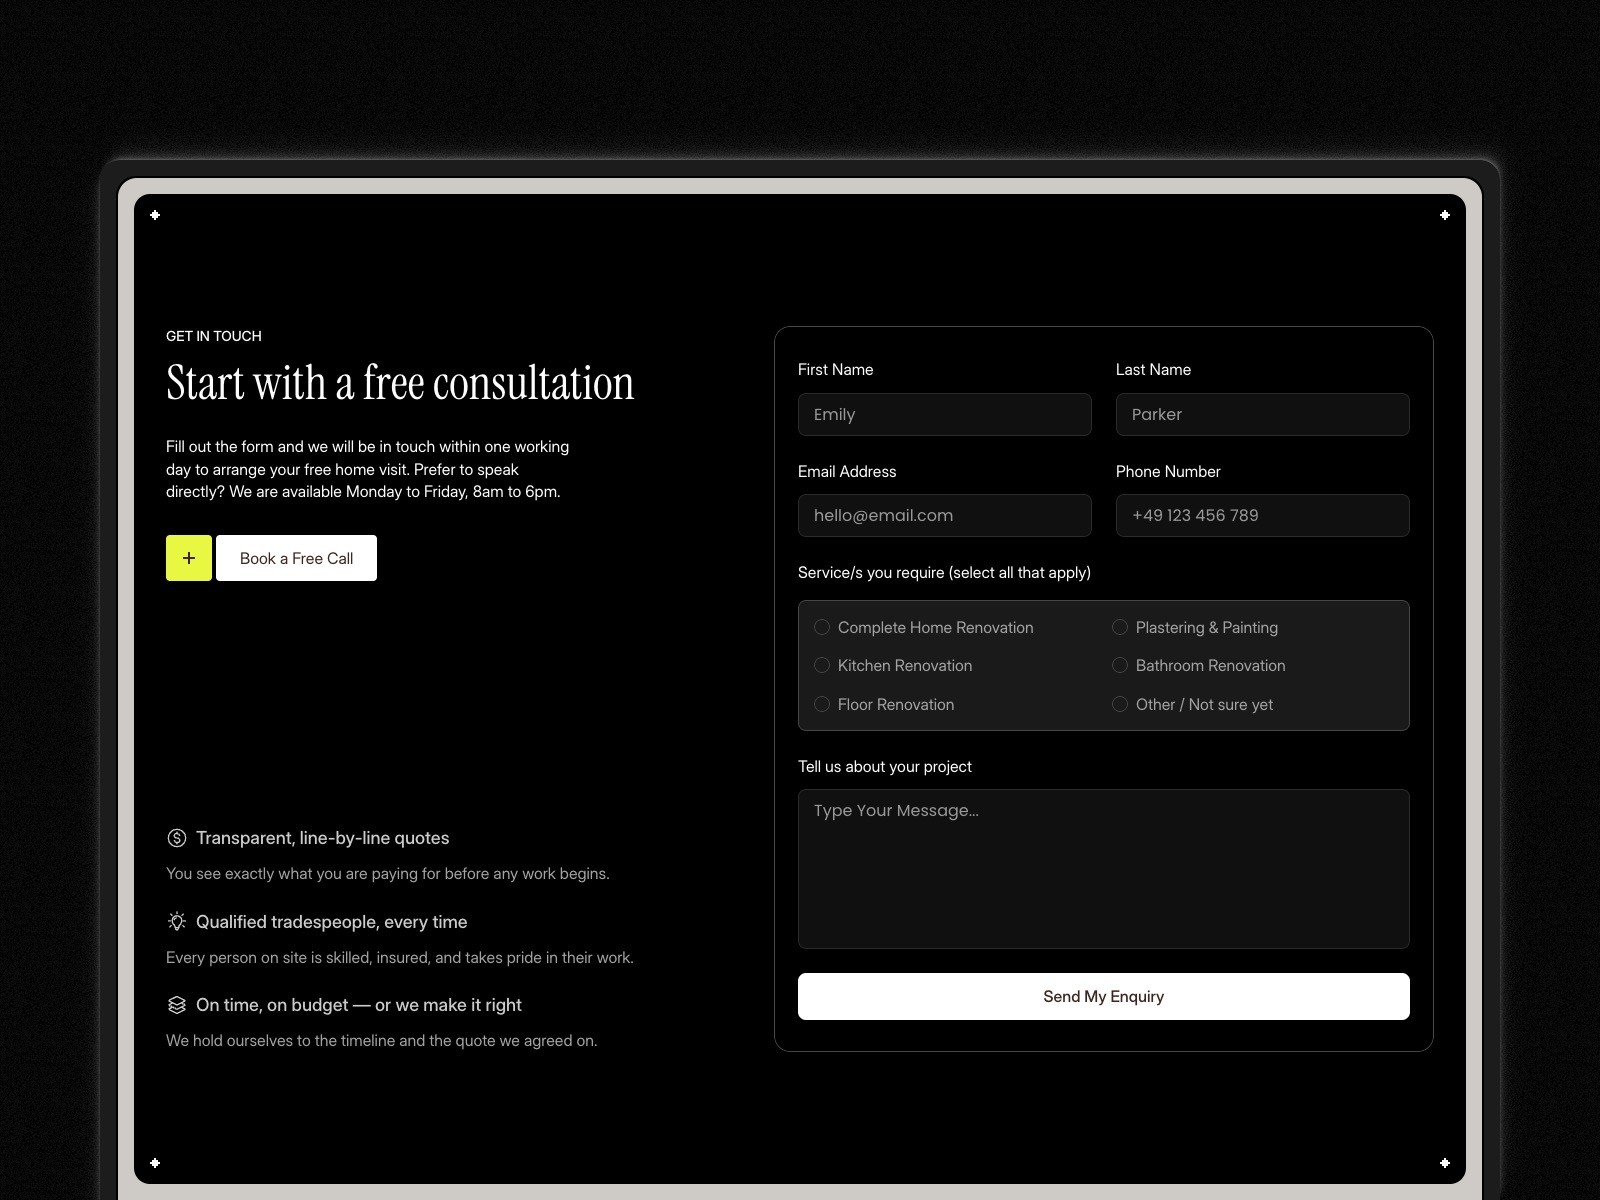Image resolution: width=1600 pixels, height=1200 pixels.
Task: Click the dollar coin icon beside Transparent quotes
Action: click(x=177, y=838)
